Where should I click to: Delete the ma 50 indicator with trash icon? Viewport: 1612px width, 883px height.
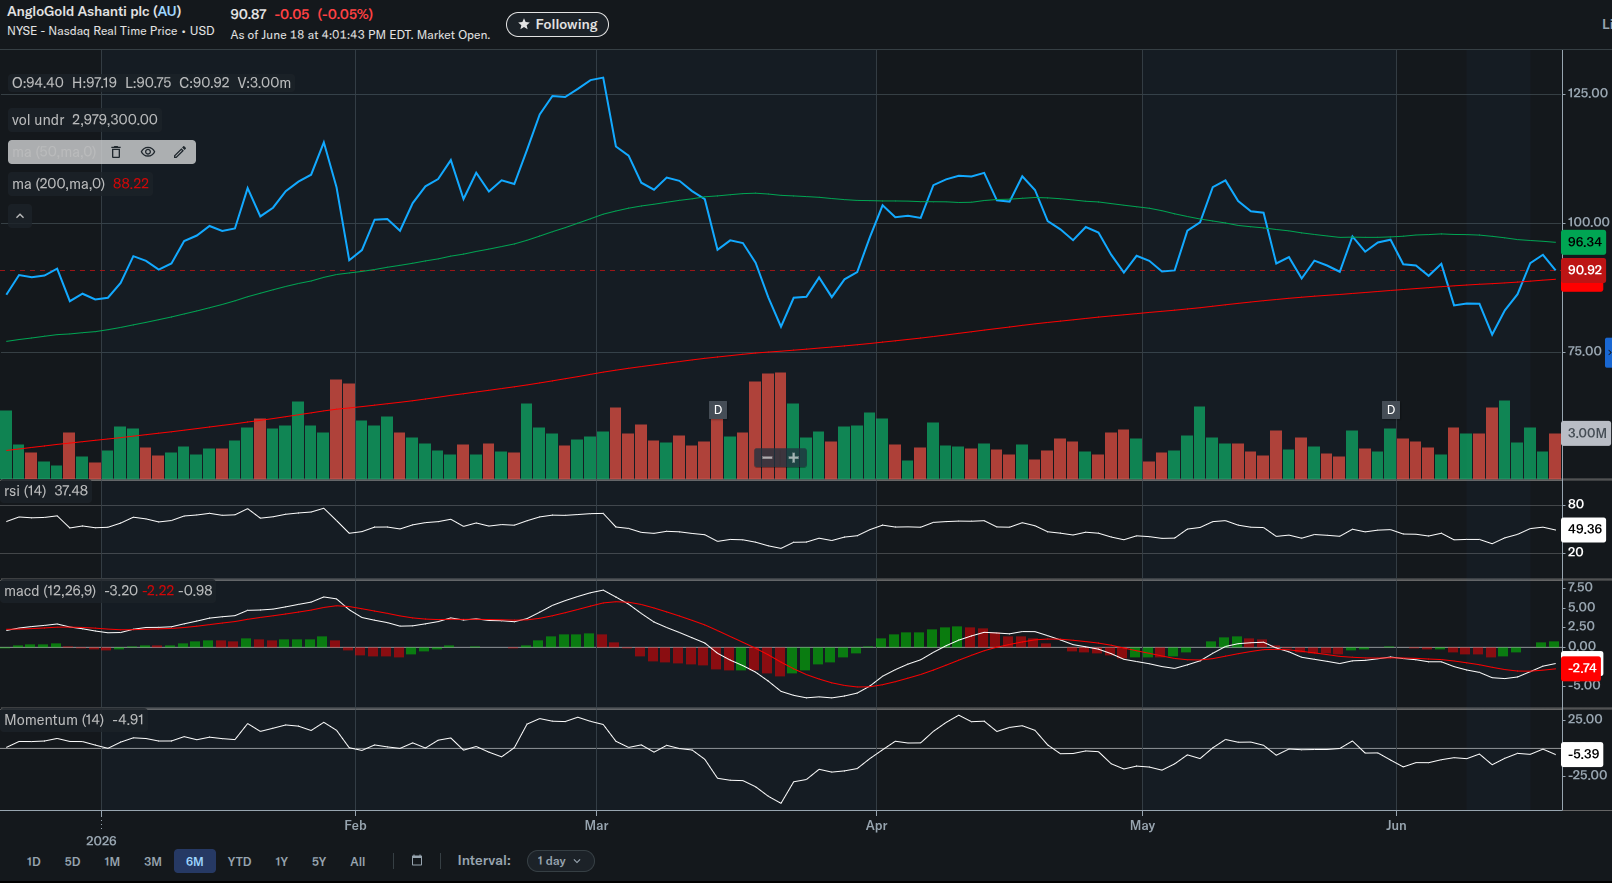(x=116, y=152)
